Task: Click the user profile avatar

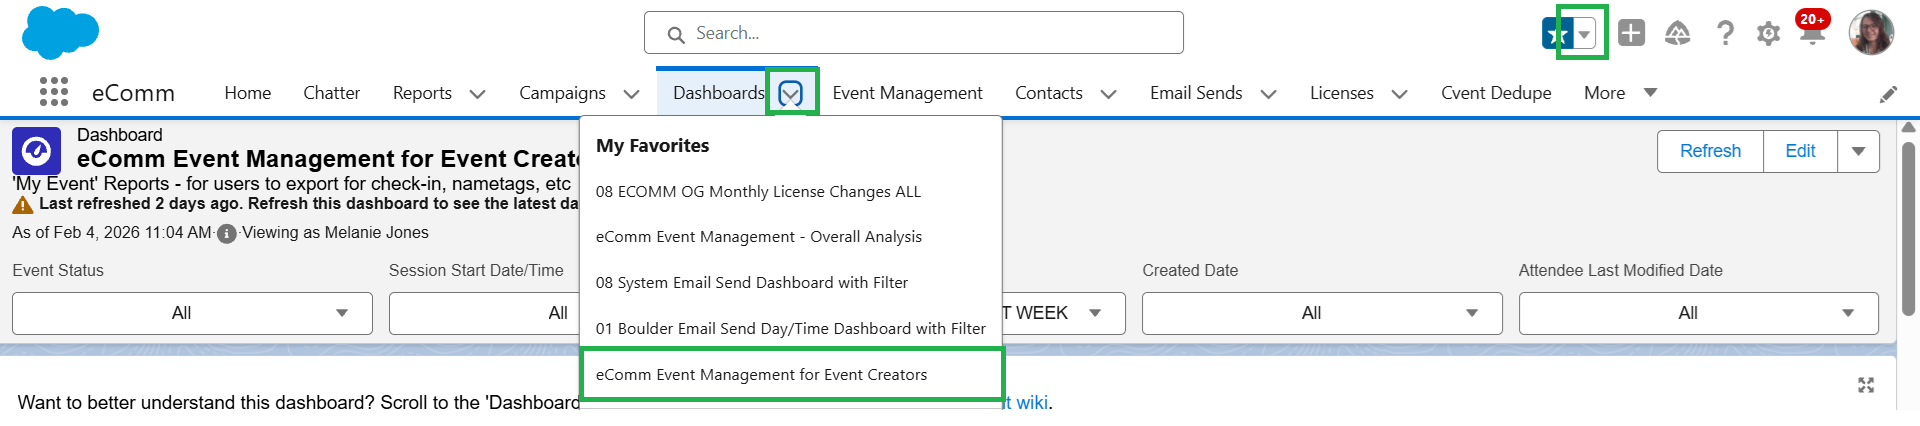Action: tap(1870, 33)
